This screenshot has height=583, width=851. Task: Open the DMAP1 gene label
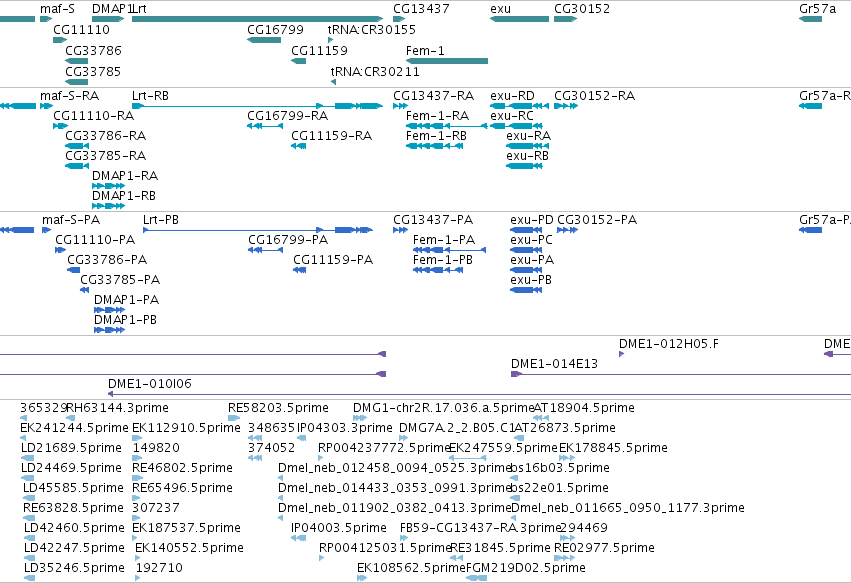point(111,9)
